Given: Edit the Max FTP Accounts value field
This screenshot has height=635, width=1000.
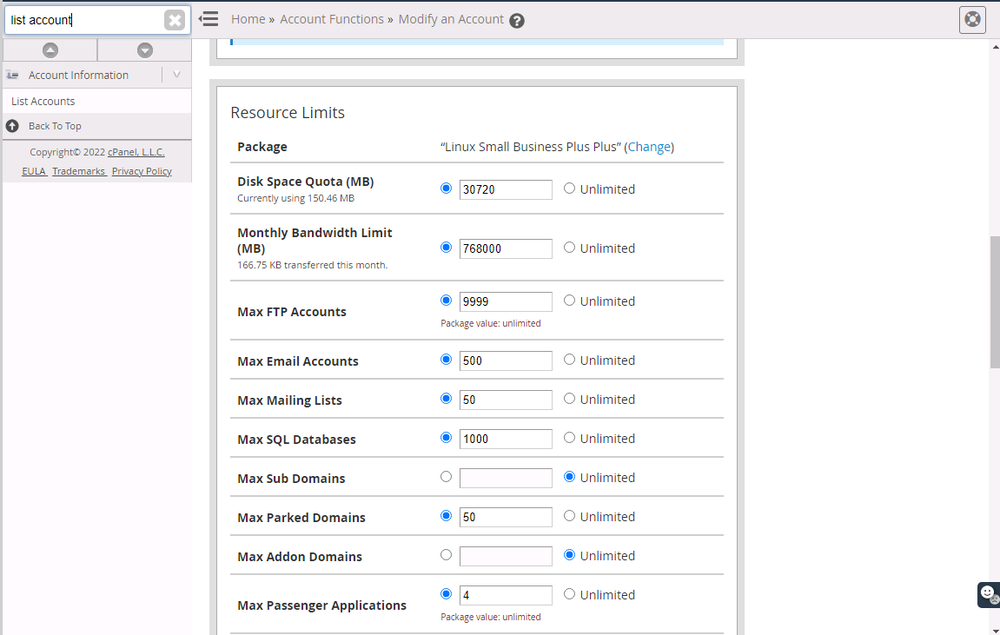Looking at the screenshot, I should [x=506, y=302].
